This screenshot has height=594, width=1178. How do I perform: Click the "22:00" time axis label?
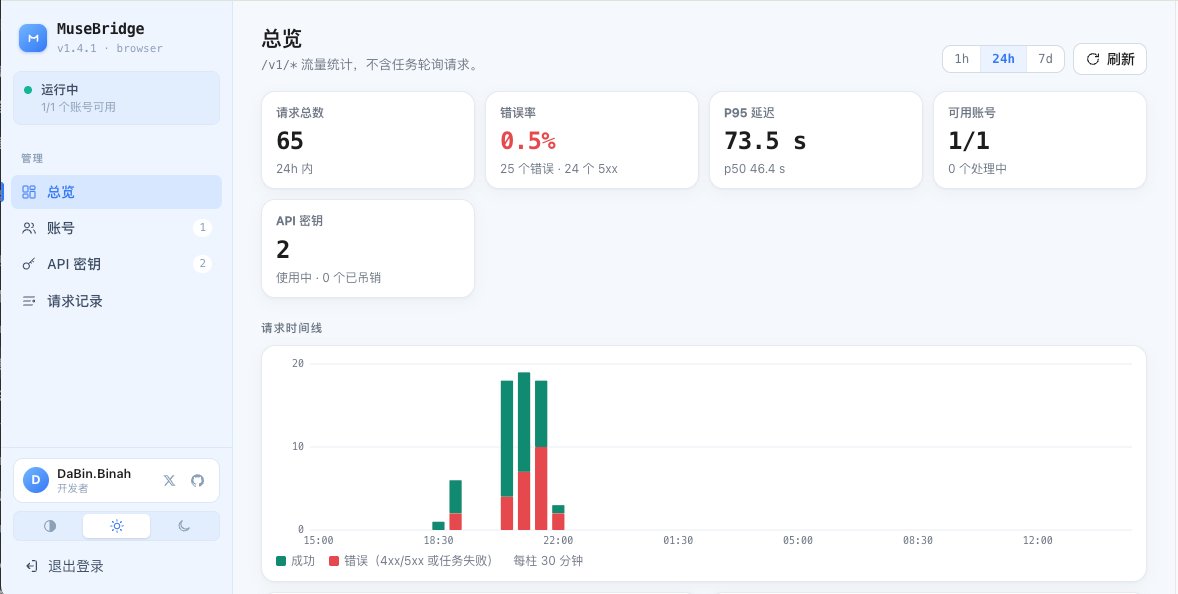558,540
